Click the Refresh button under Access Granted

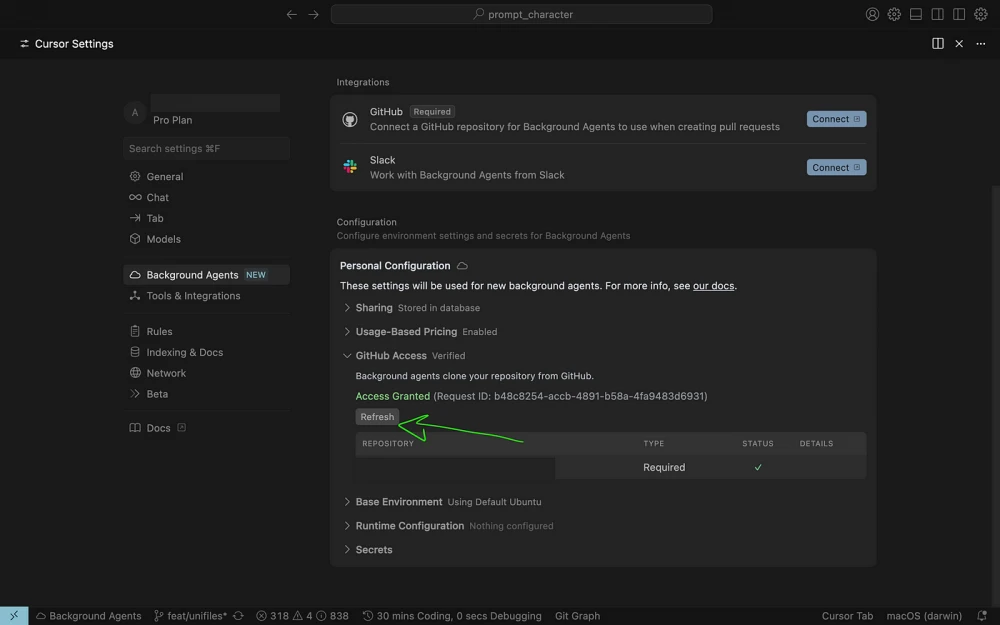[x=377, y=416]
